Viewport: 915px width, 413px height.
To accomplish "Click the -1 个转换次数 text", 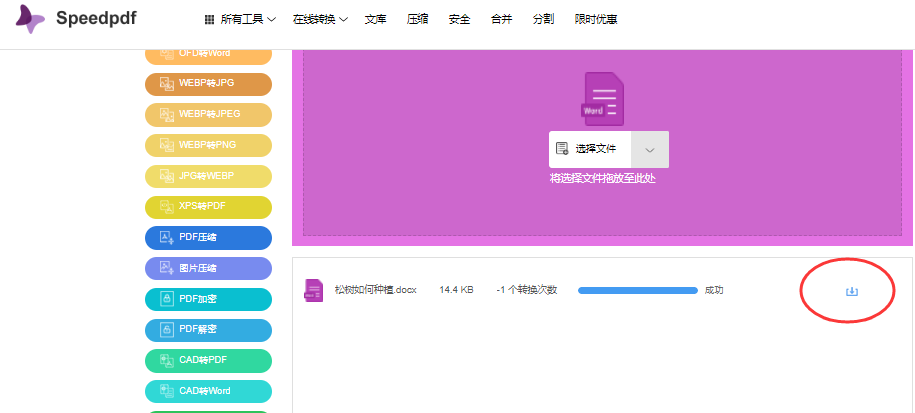I will point(527,290).
